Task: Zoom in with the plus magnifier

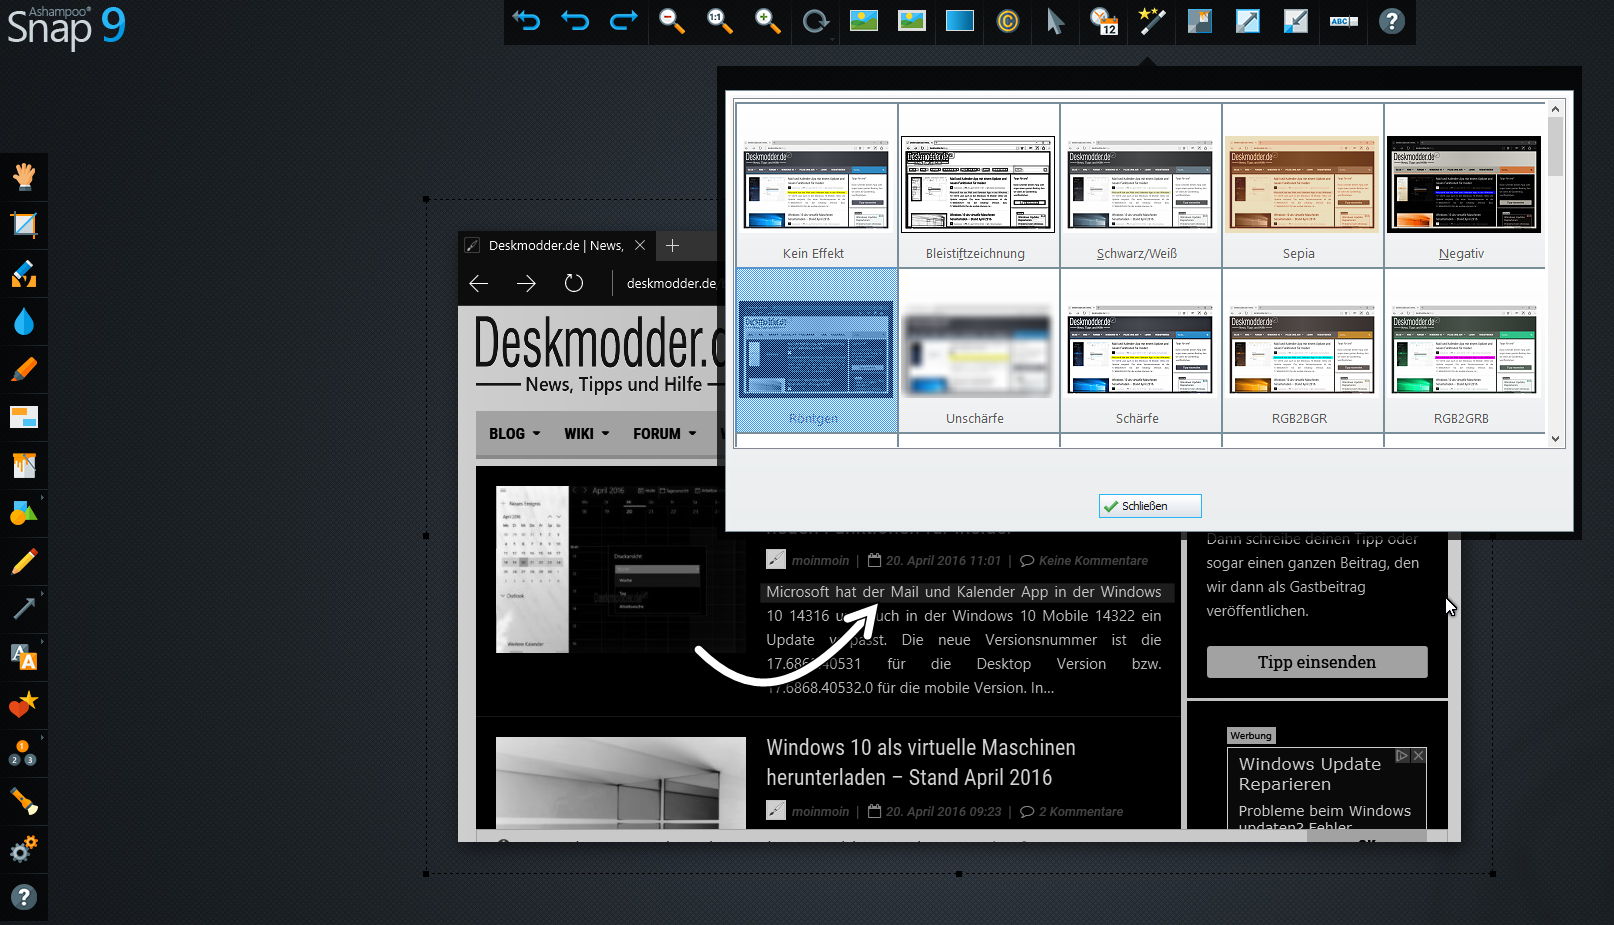Action: (767, 21)
